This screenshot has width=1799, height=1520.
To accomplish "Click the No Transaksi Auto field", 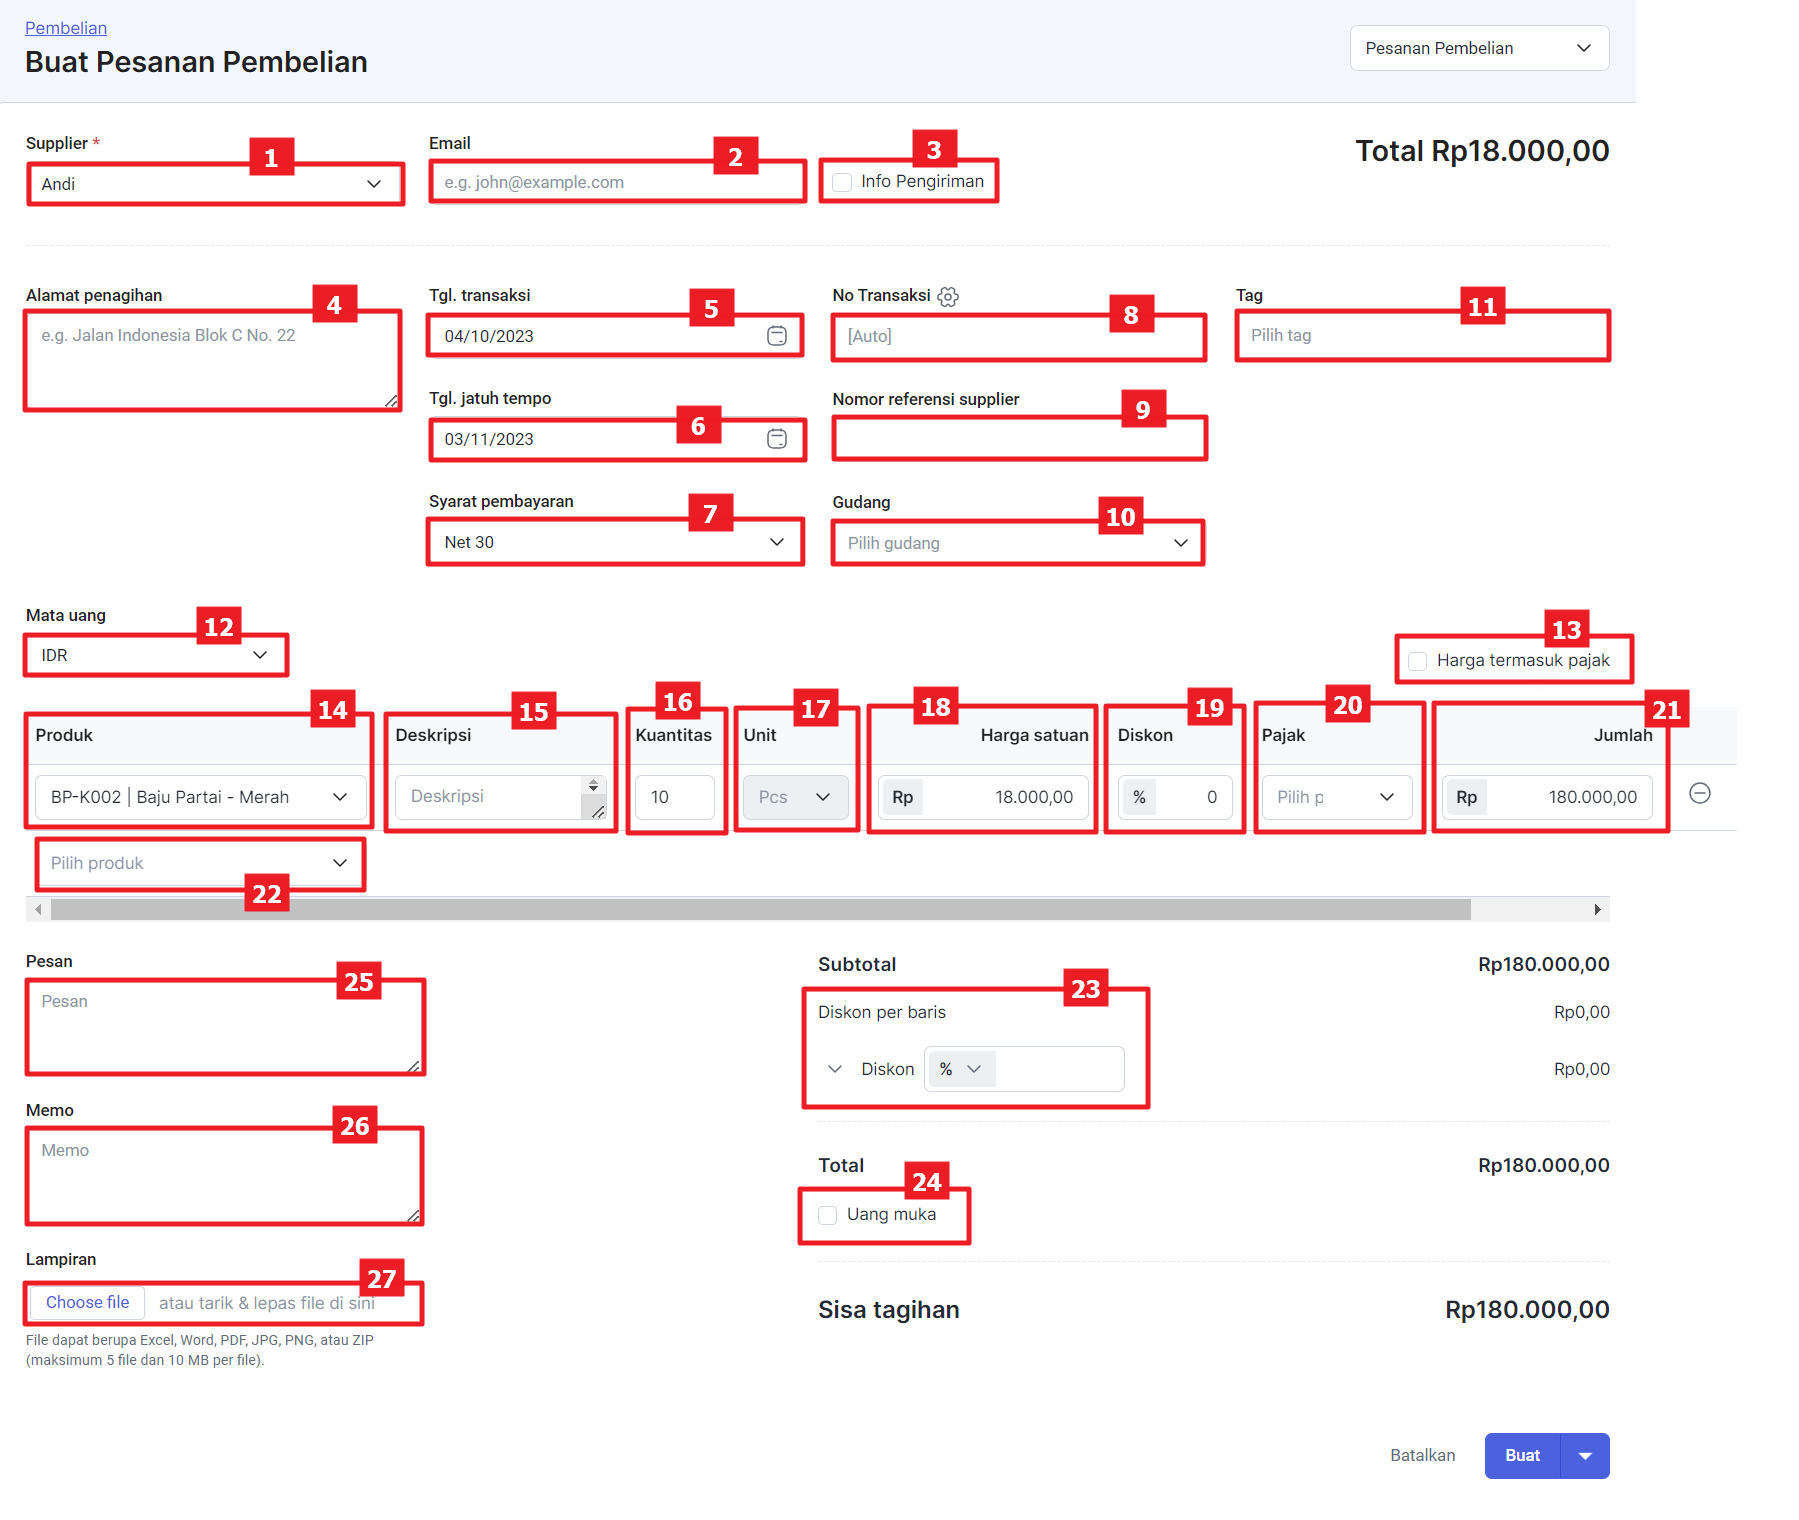I will pos(1018,336).
